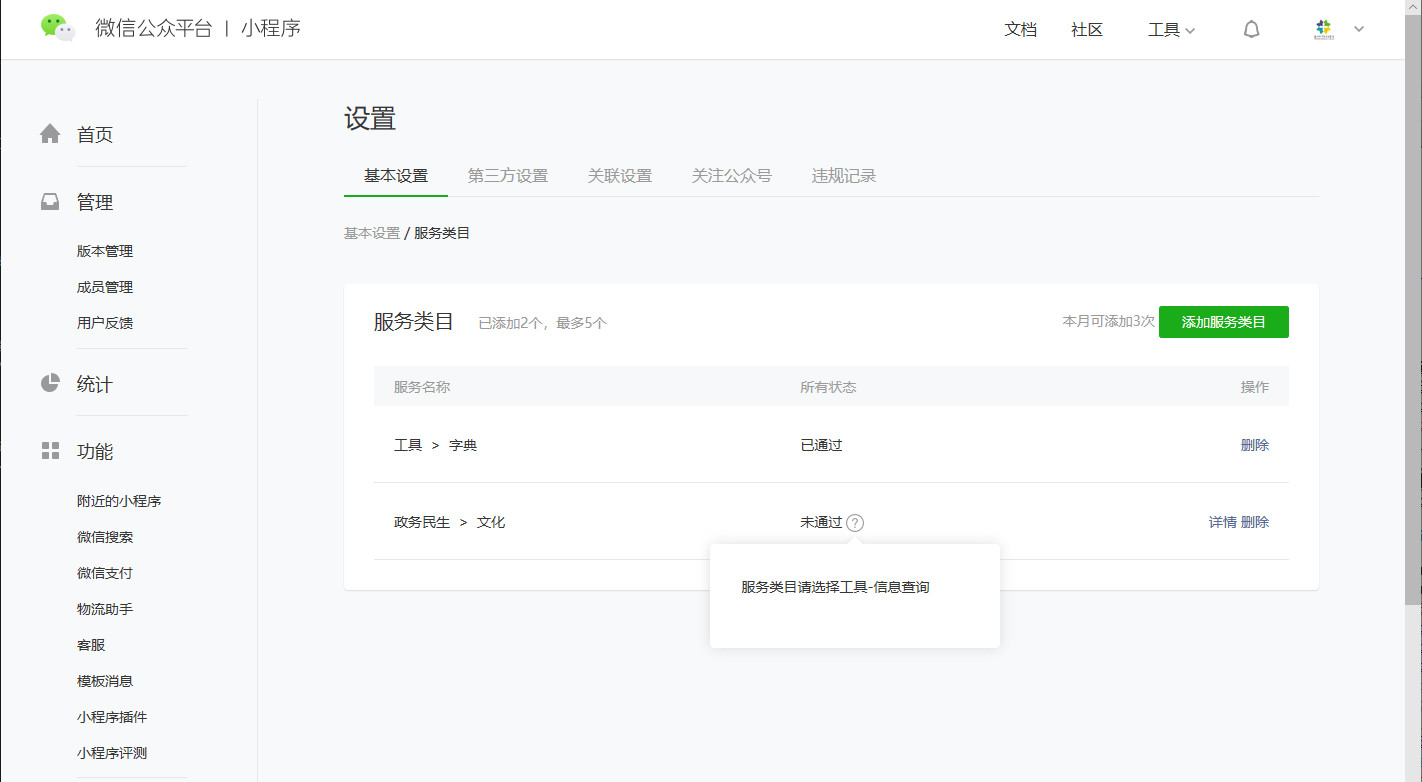Open 首页 in the sidebar
Viewport: 1422px width, 782px height.
95,135
